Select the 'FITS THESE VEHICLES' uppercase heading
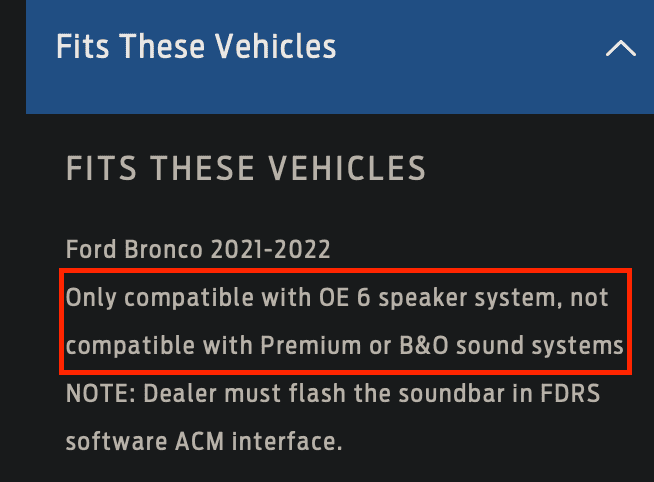This screenshot has height=482, width=654. pyautogui.click(x=246, y=168)
